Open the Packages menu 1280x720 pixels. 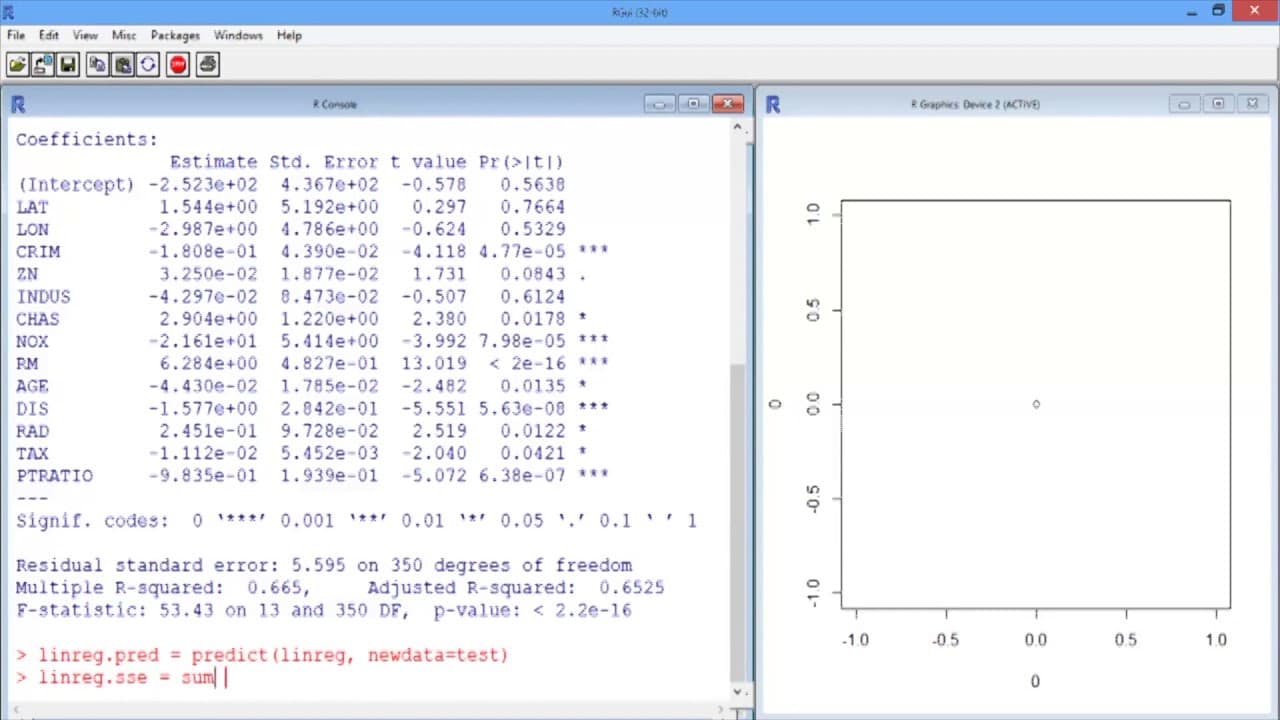point(176,35)
